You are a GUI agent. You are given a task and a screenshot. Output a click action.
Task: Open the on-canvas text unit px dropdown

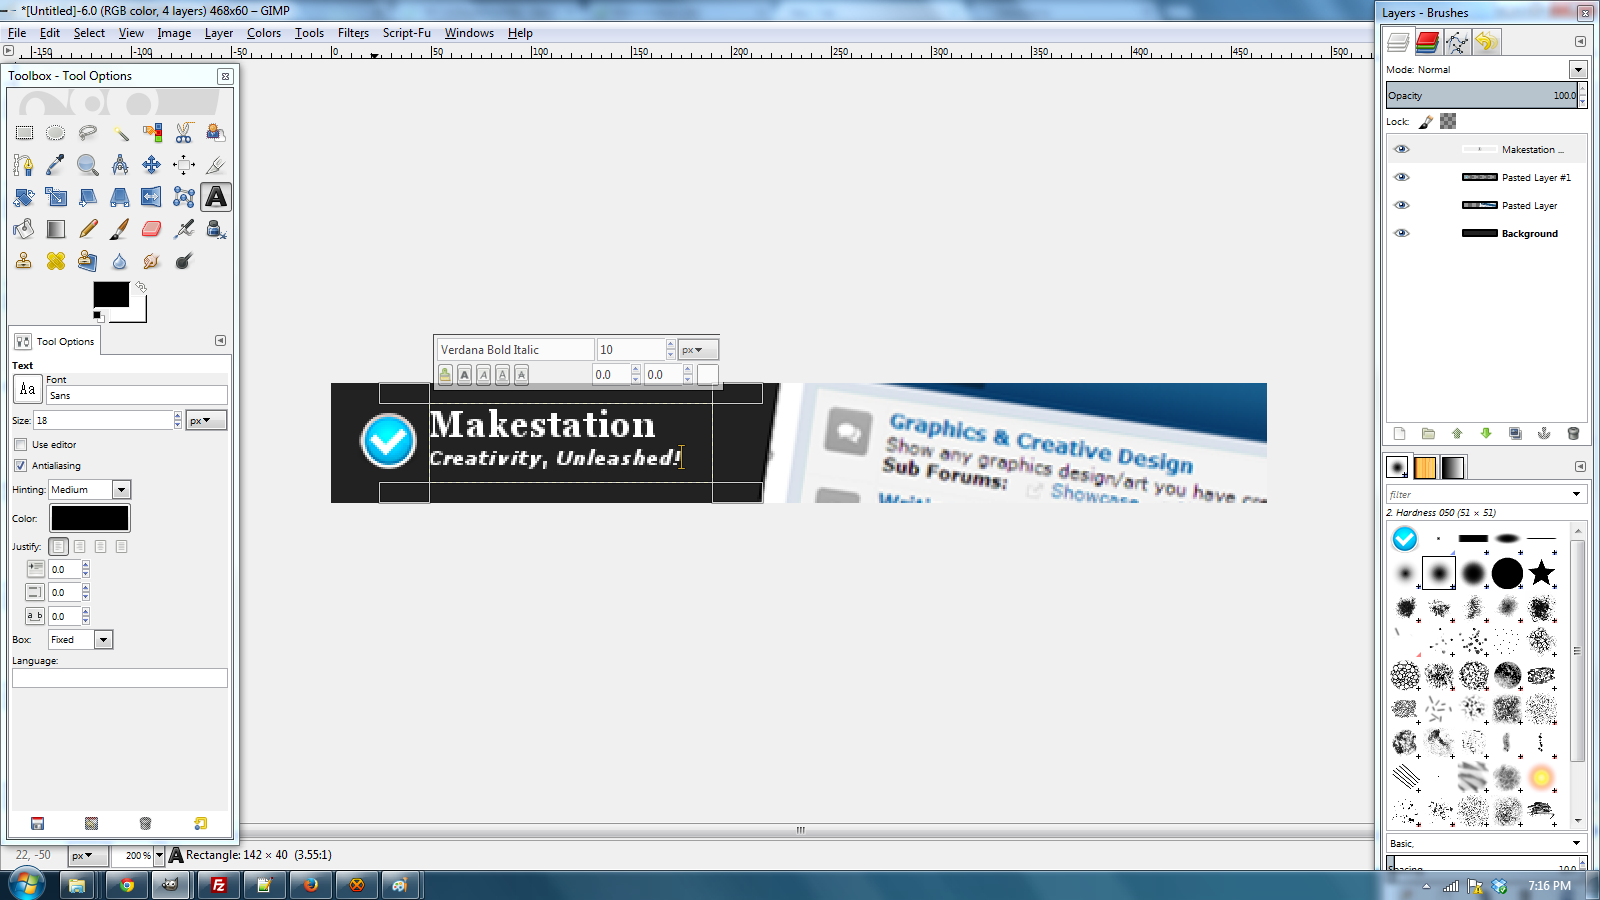698,349
